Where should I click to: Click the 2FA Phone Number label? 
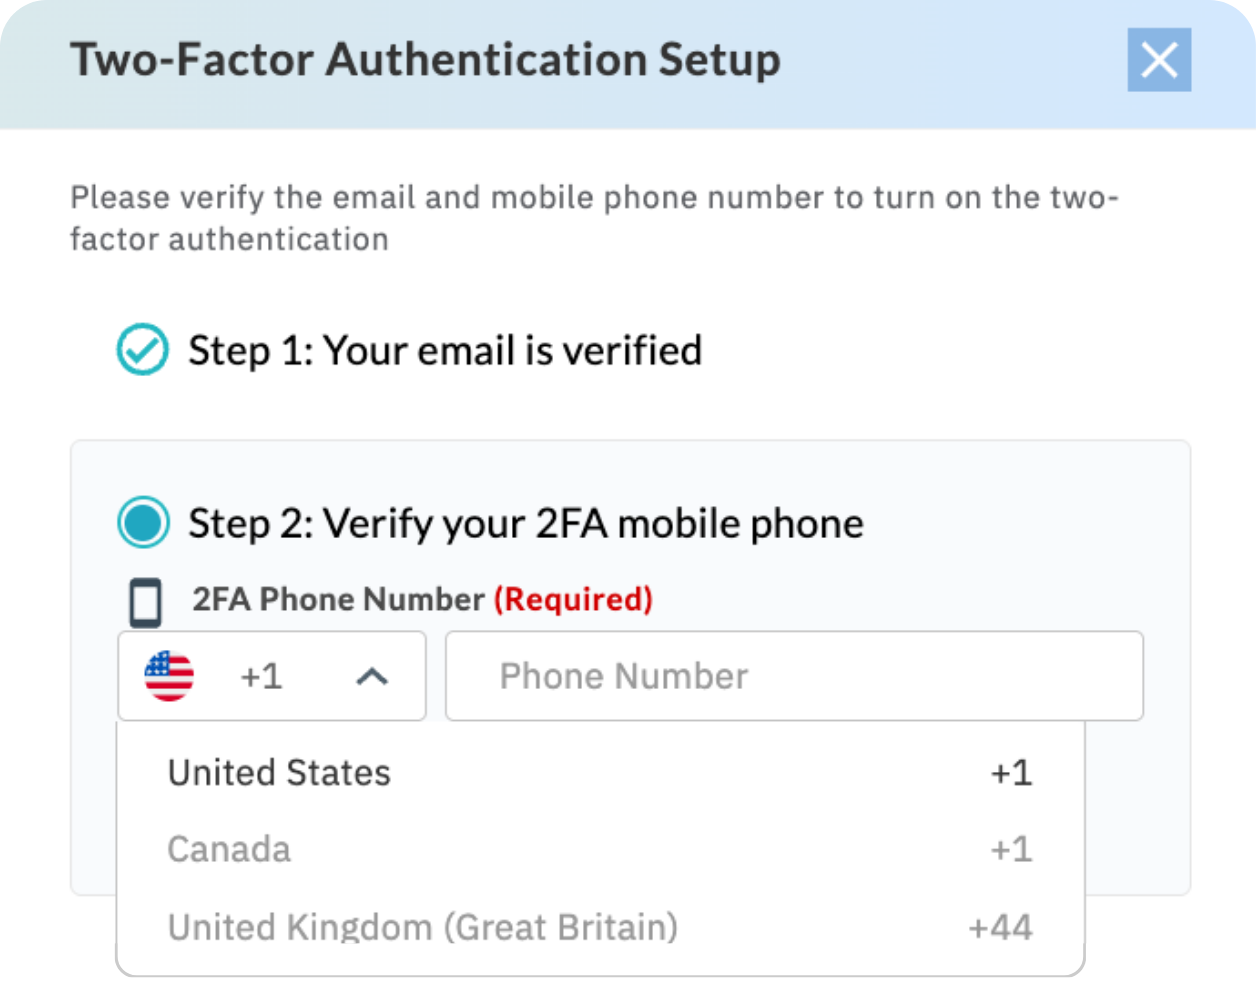[338, 599]
